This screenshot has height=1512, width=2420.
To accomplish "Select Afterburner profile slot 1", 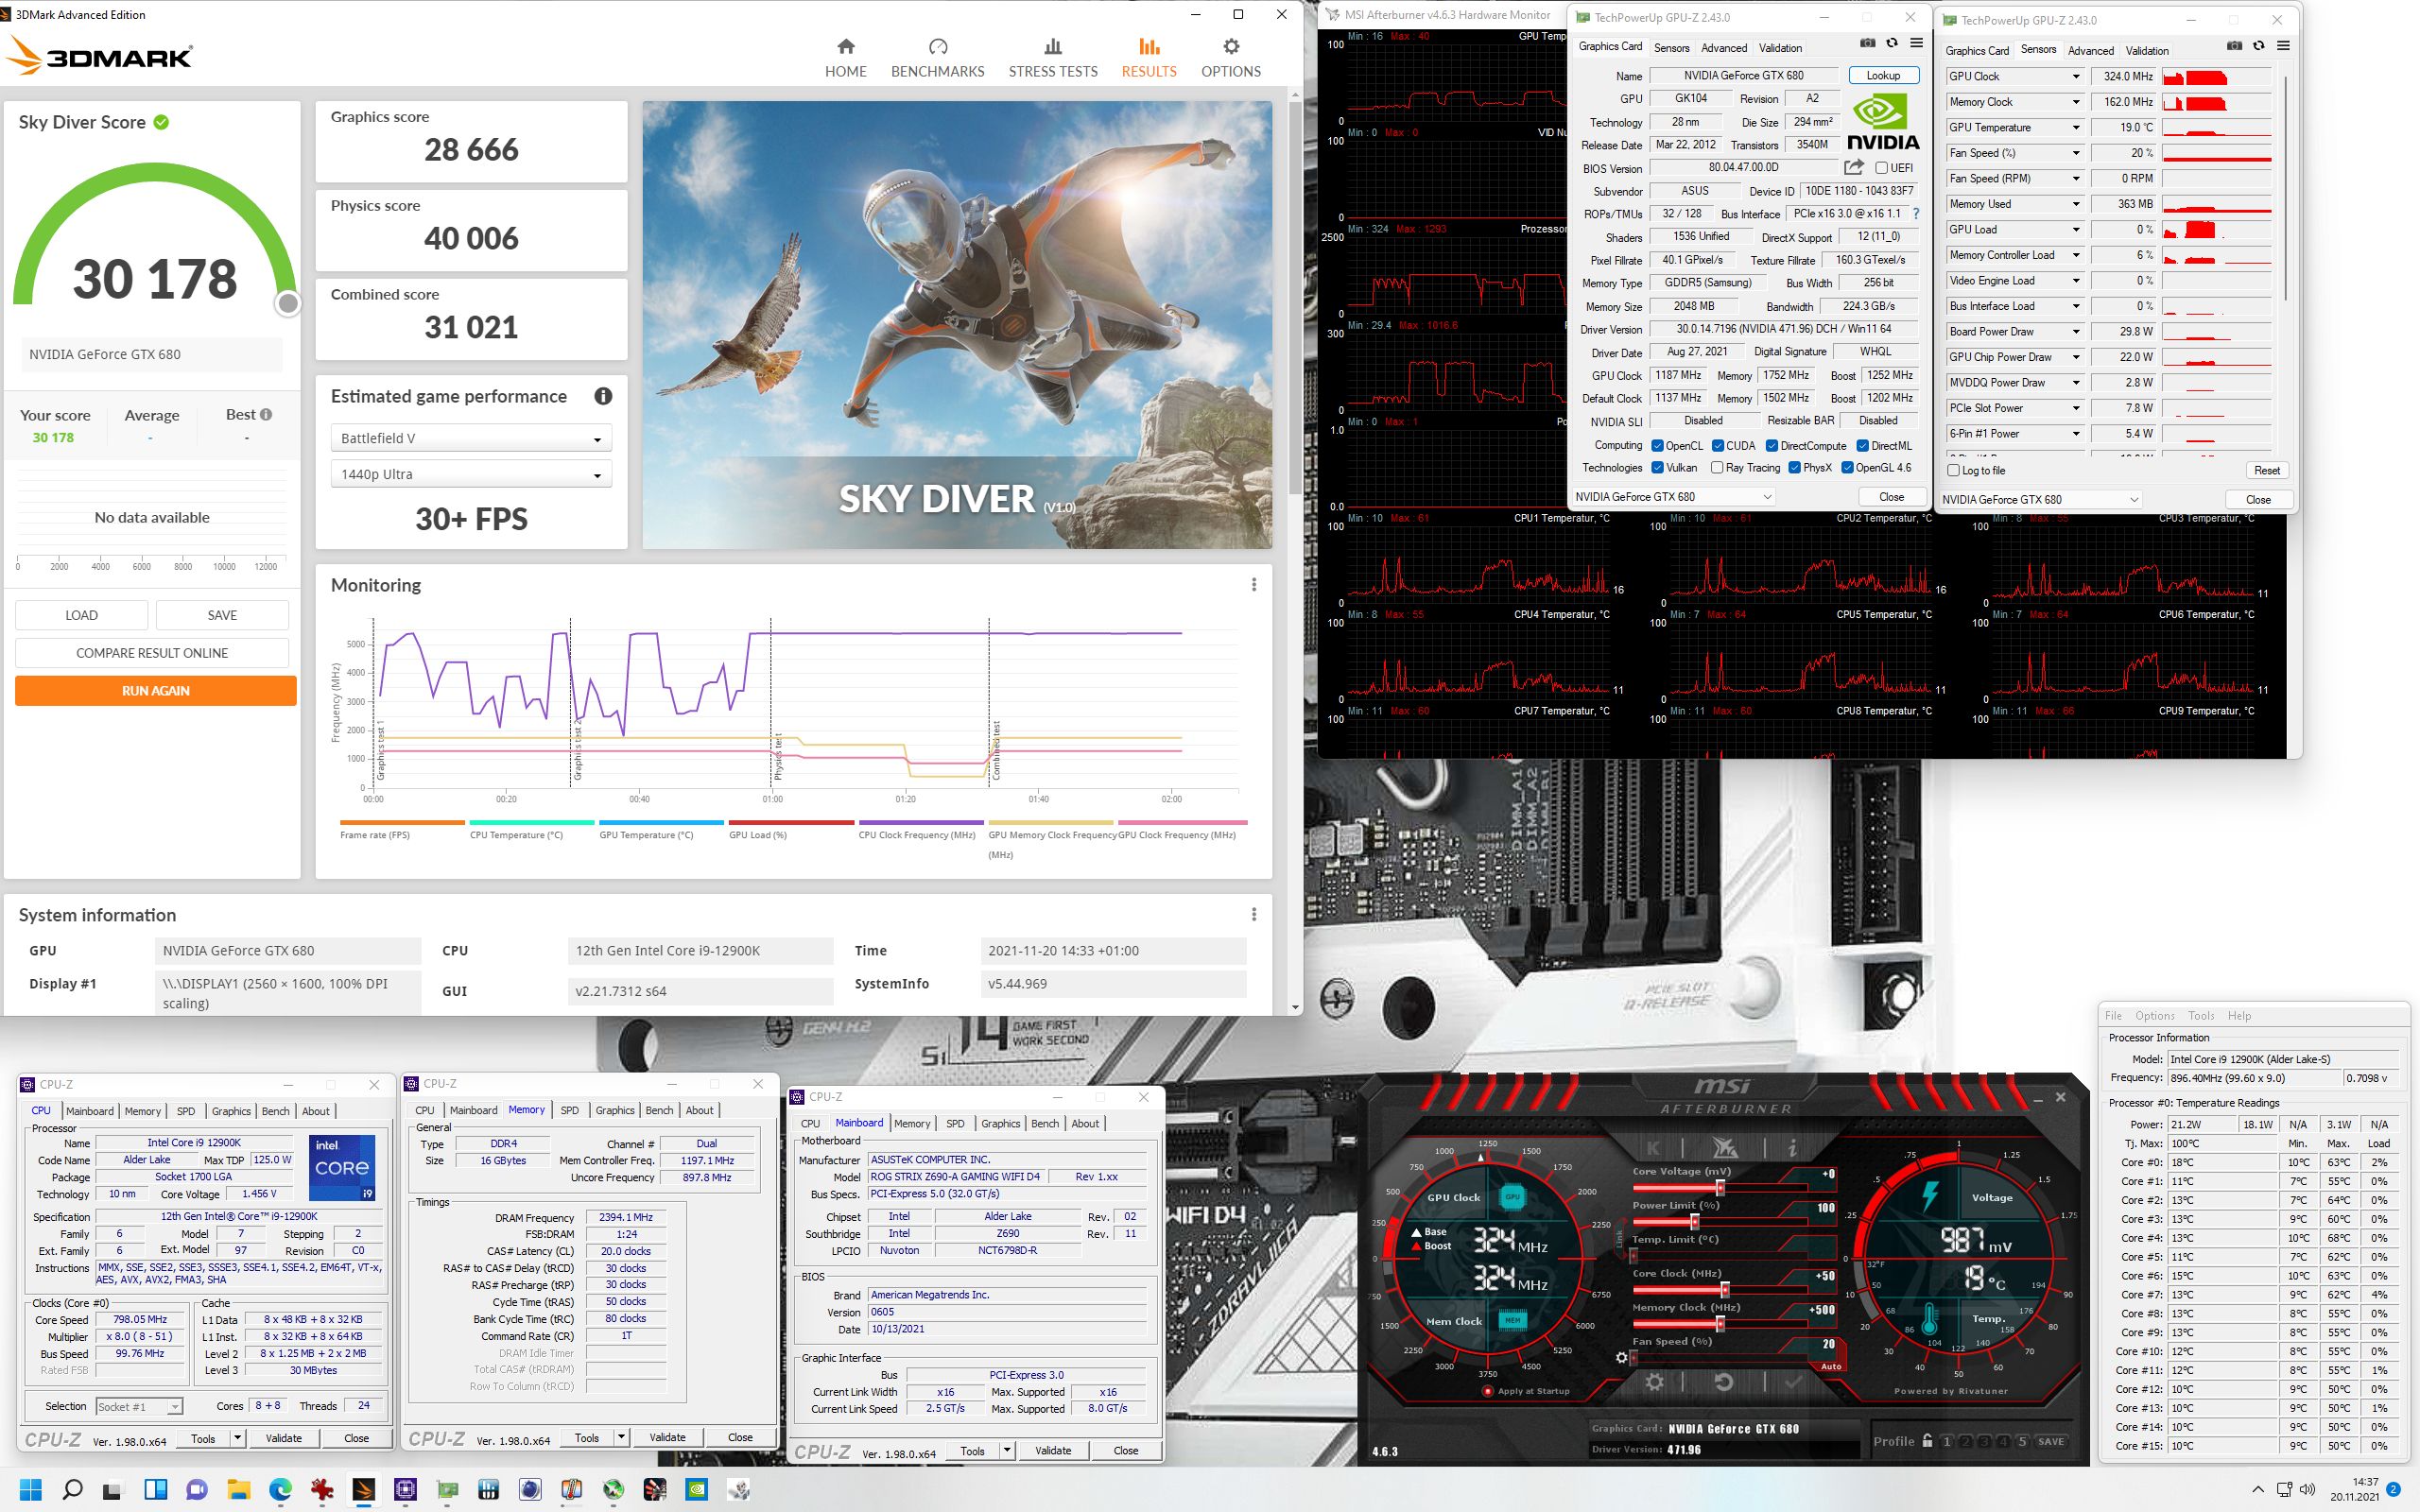I will (1946, 1441).
